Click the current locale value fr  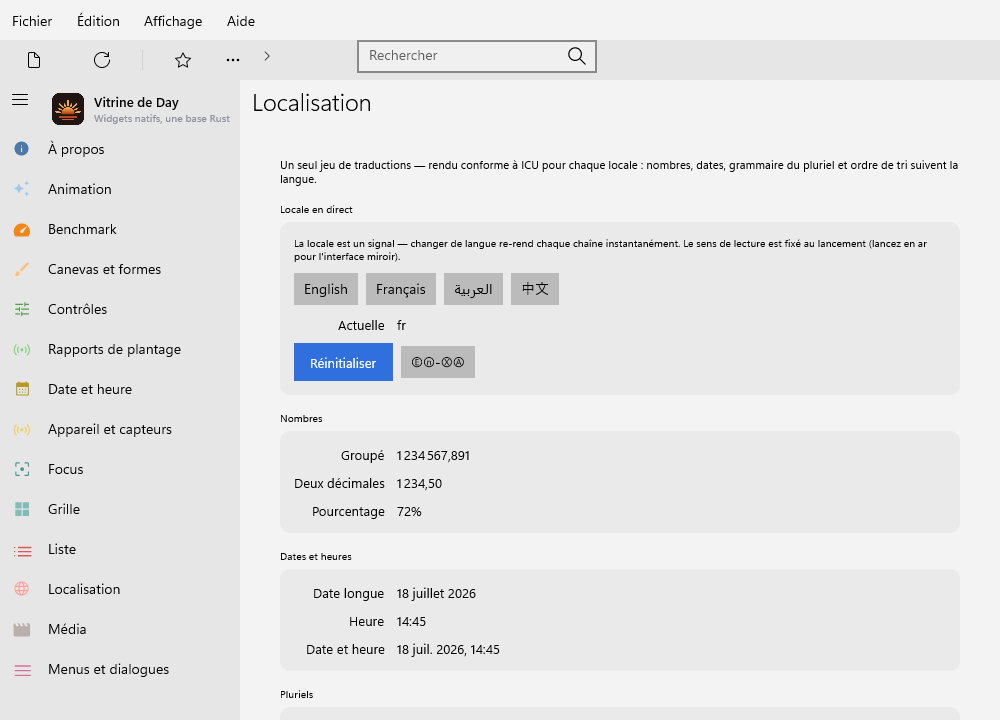coord(401,326)
